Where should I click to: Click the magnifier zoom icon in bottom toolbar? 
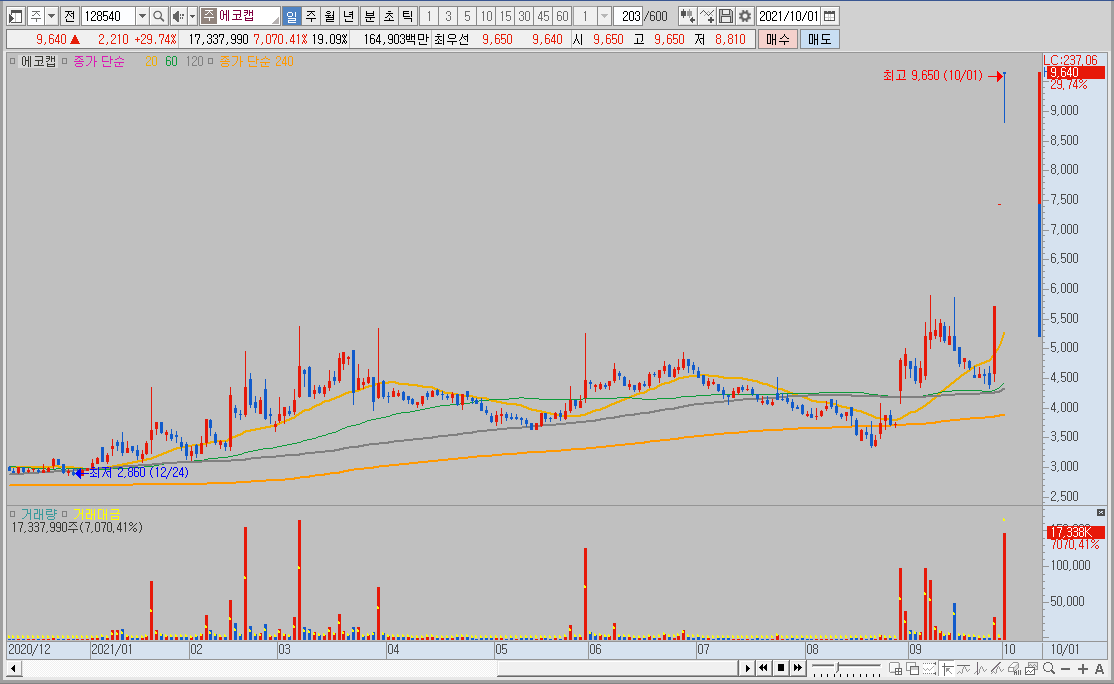[1049, 668]
